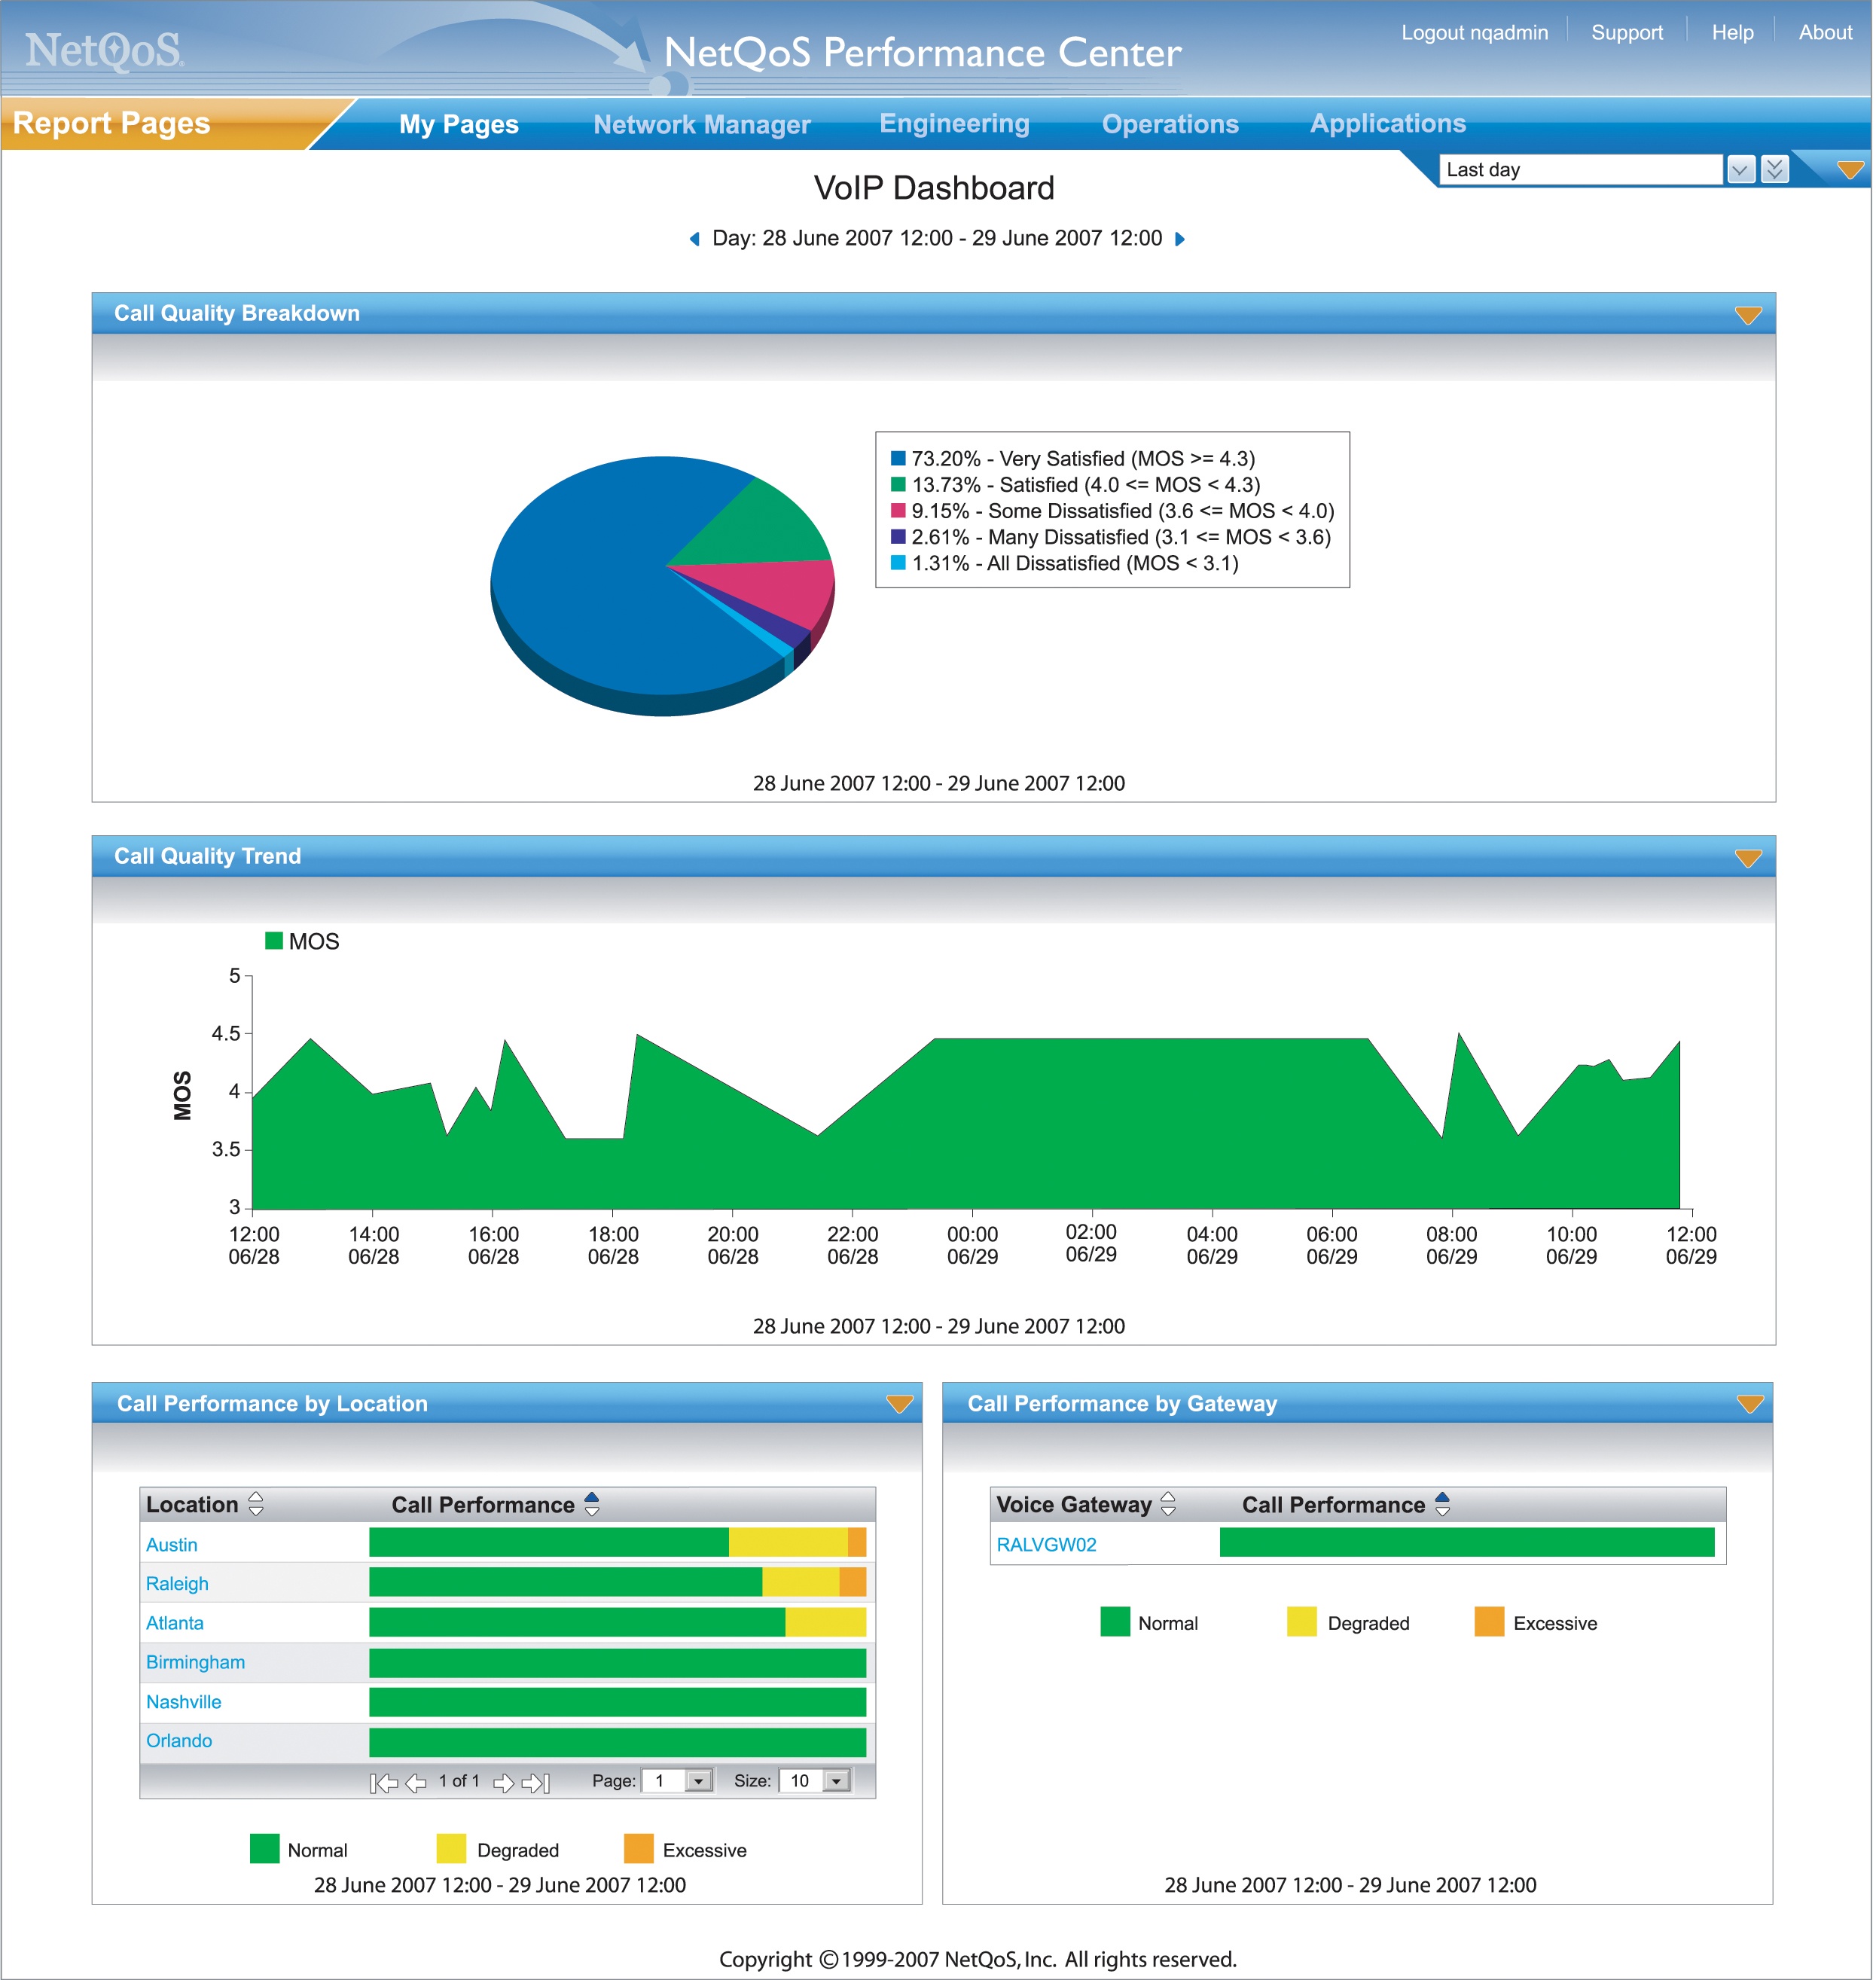The width and height of the screenshot is (1876, 1980).
Task: Jump to first page in location pager
Action: 383,1783
